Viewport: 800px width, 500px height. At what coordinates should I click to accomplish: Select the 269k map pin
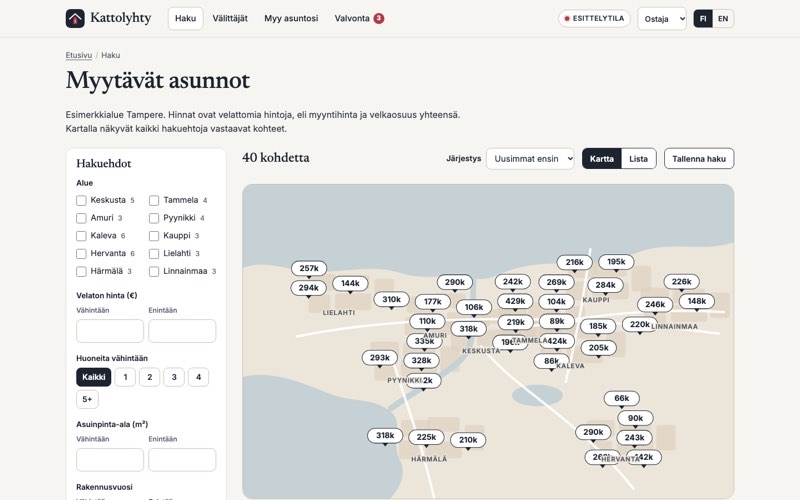click(x=557, y=282)
